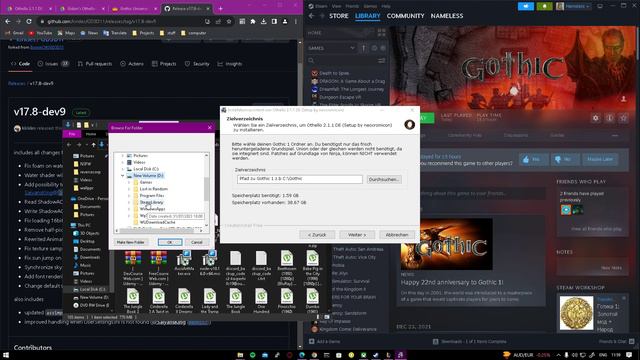Open Steam library advanced filter icon

(x=381, y=60)
